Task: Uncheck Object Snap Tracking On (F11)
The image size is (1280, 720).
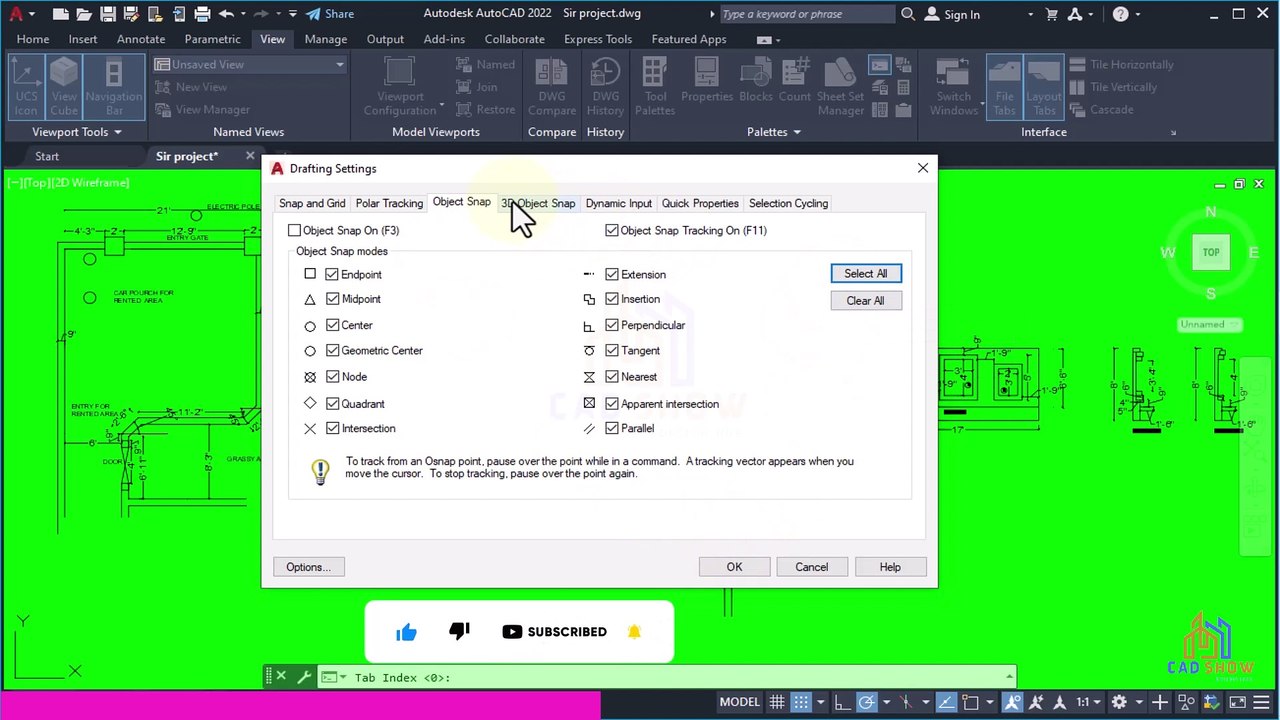Action: (612, 231)
